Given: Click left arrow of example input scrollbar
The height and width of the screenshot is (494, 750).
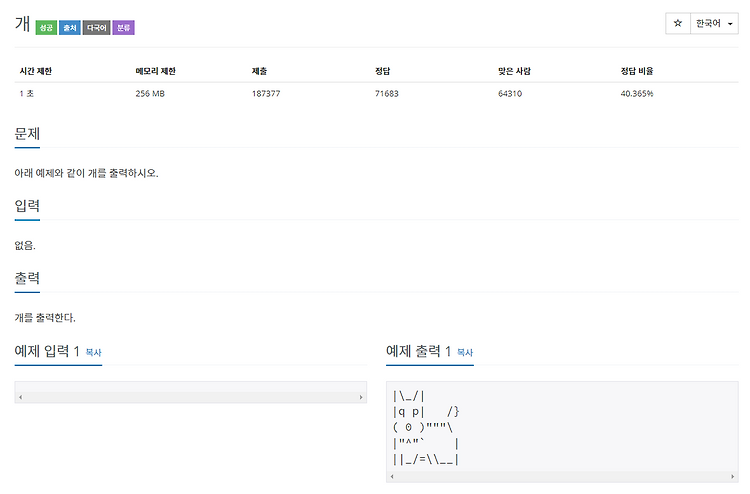Looking at the screenshot, I should click(x=20, y=397).
